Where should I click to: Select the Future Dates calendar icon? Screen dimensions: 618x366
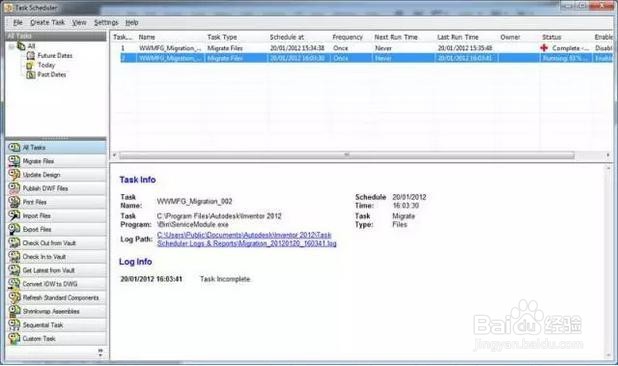click(30, 56)
